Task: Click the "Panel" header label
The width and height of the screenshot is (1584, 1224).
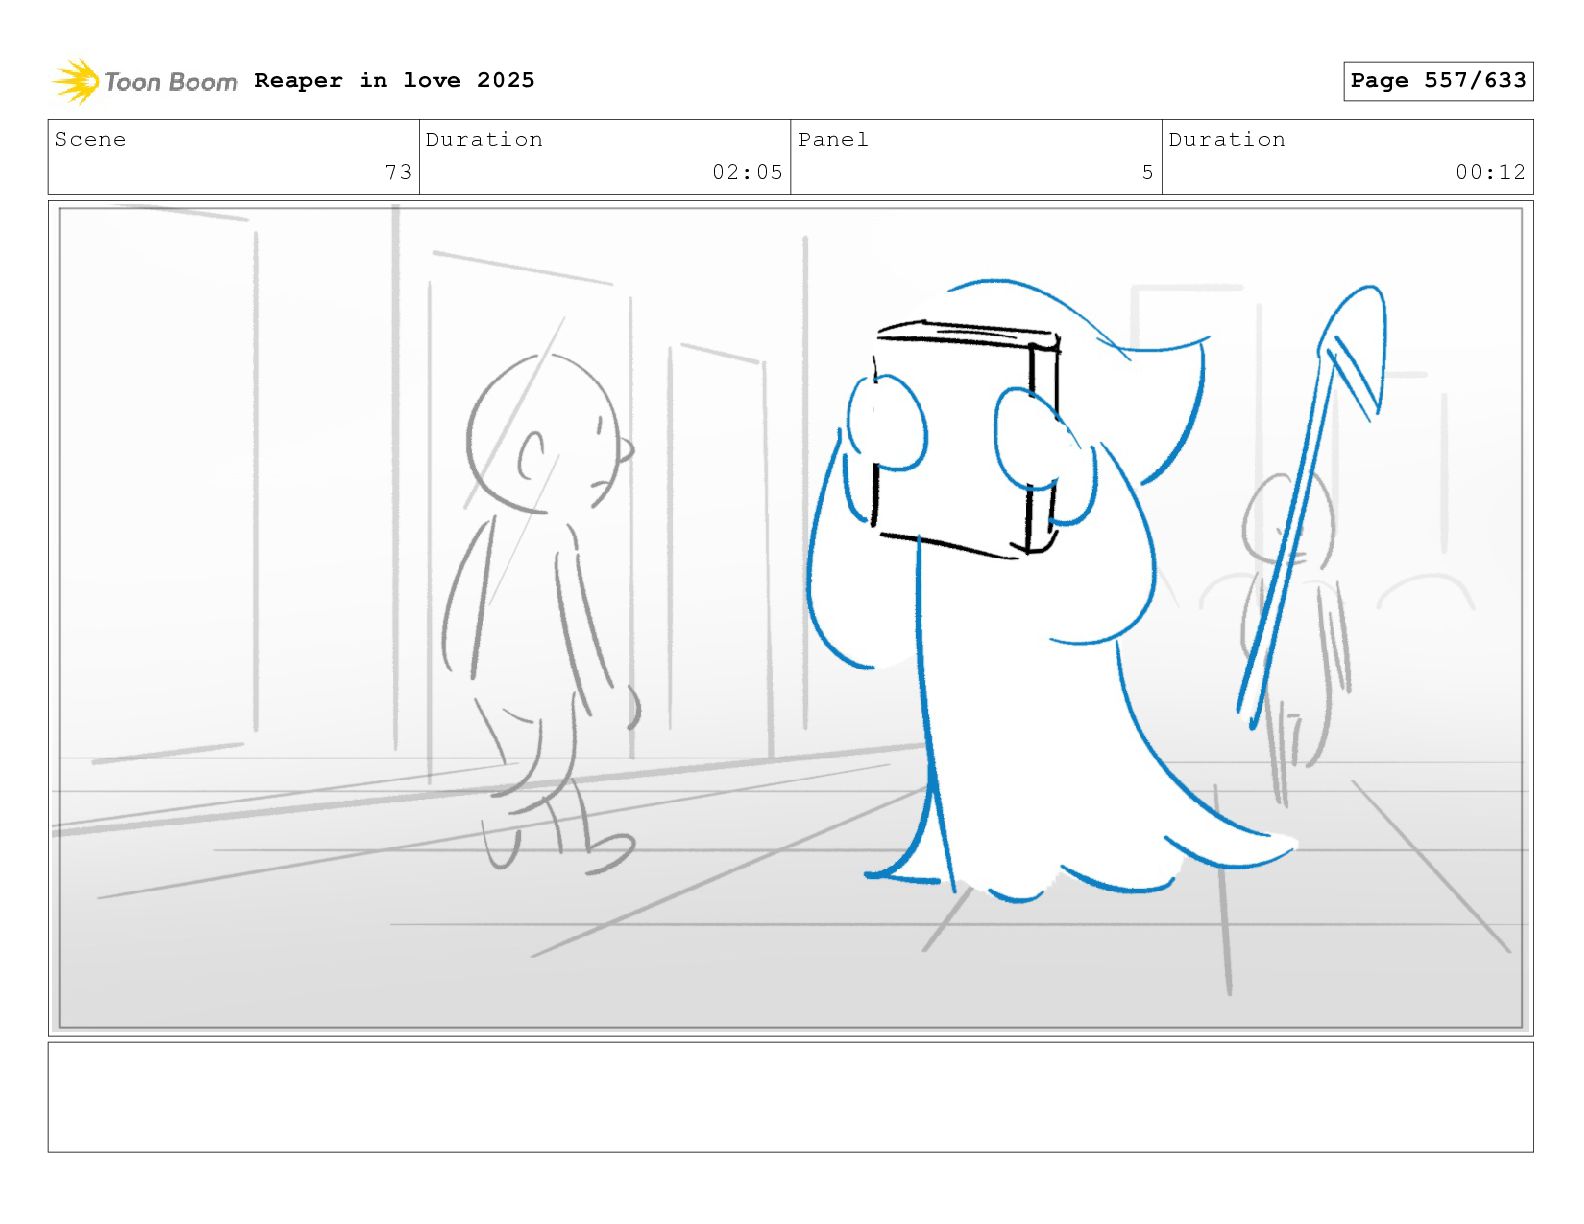Action: [x=833, y=140]
